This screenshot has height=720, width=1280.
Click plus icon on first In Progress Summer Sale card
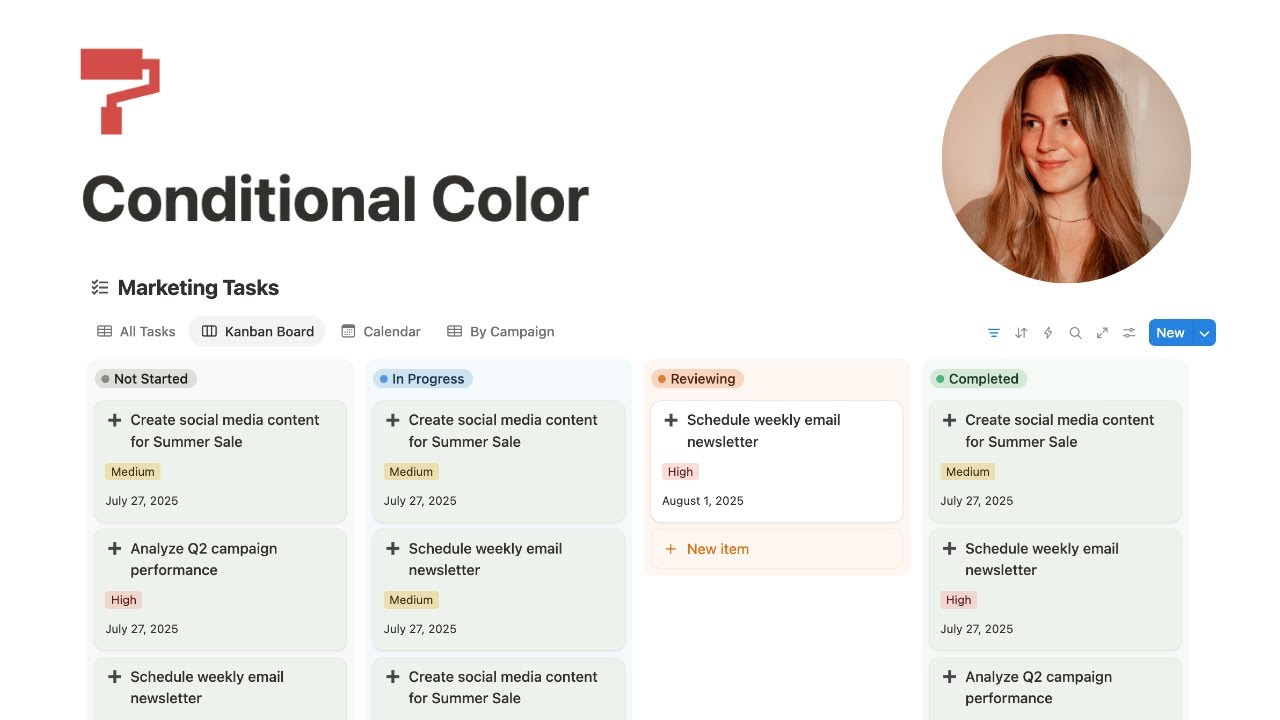(393, 420)
